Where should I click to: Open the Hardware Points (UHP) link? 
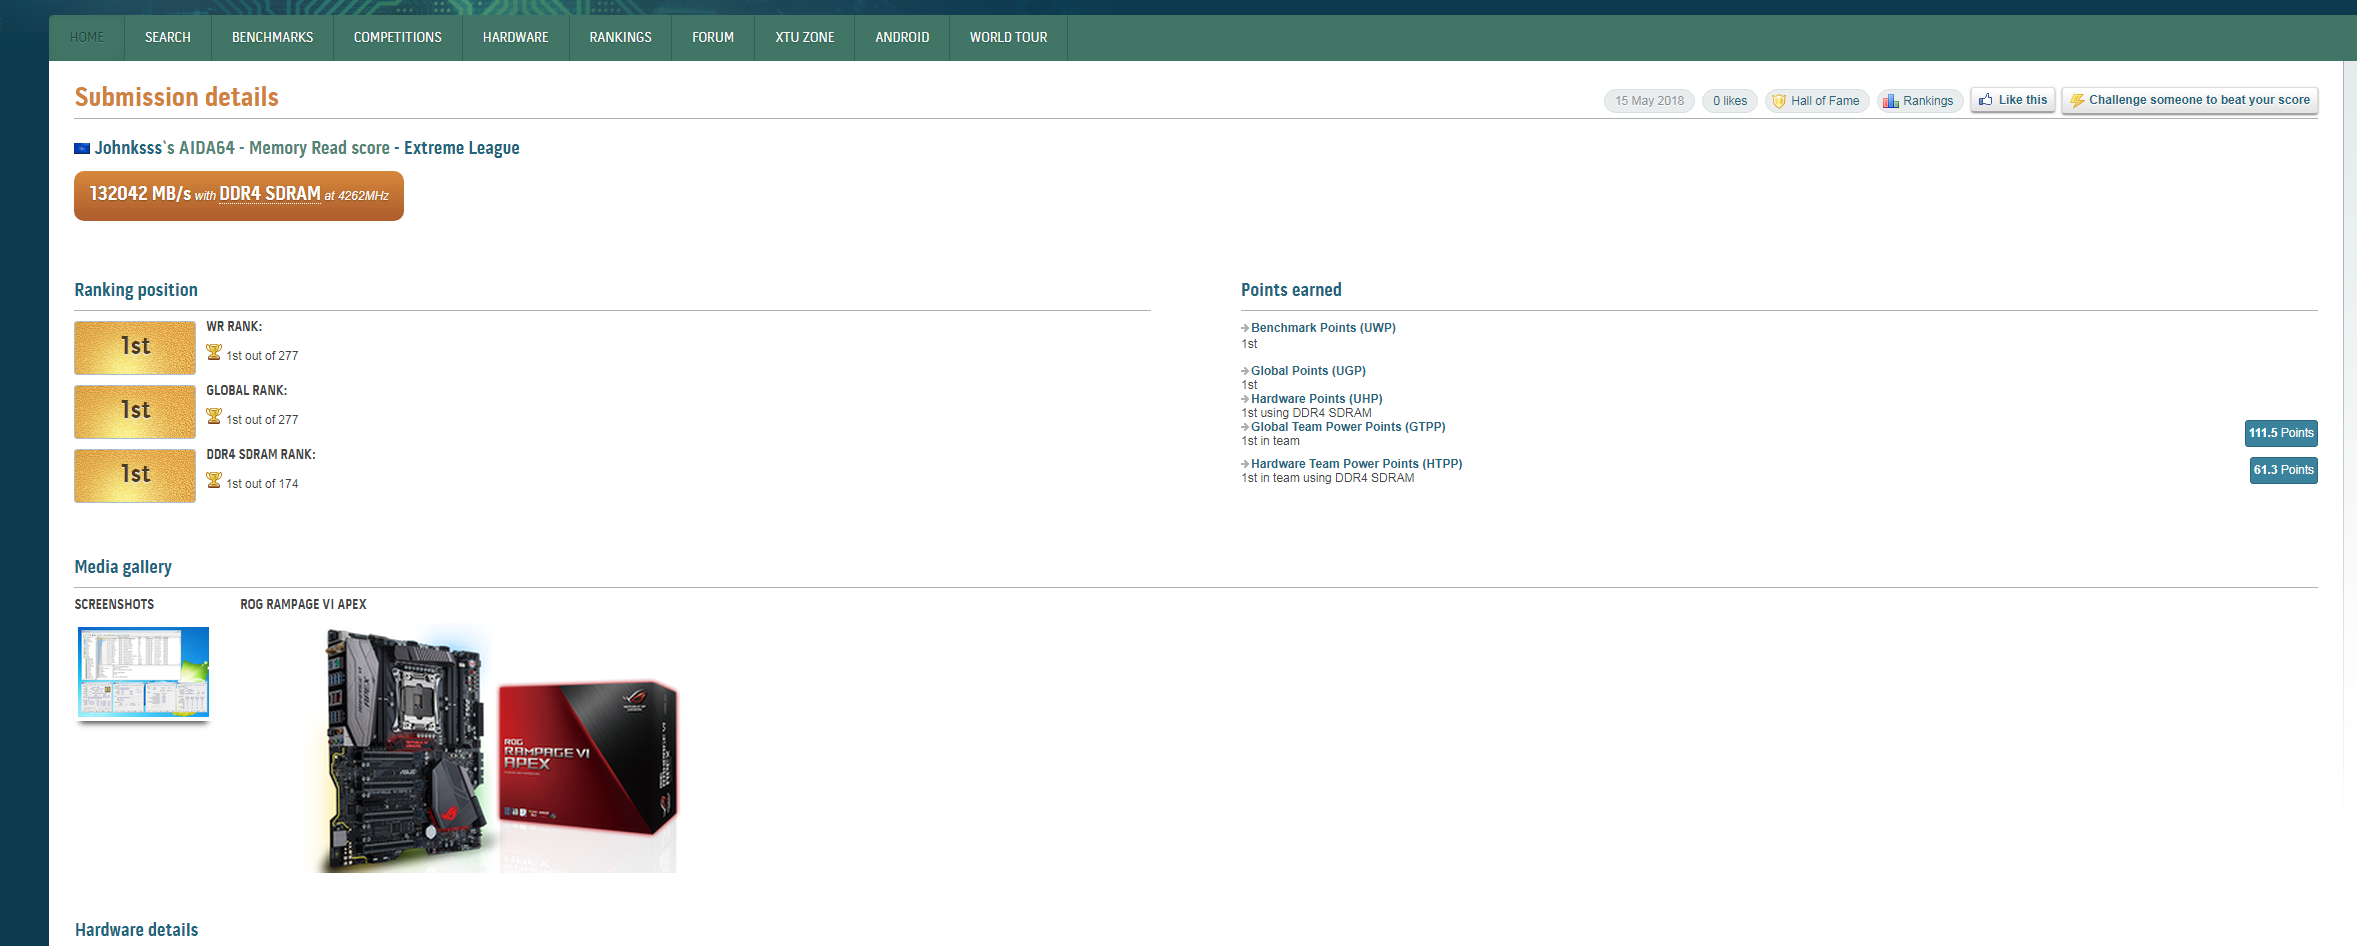click(1317, 399)
